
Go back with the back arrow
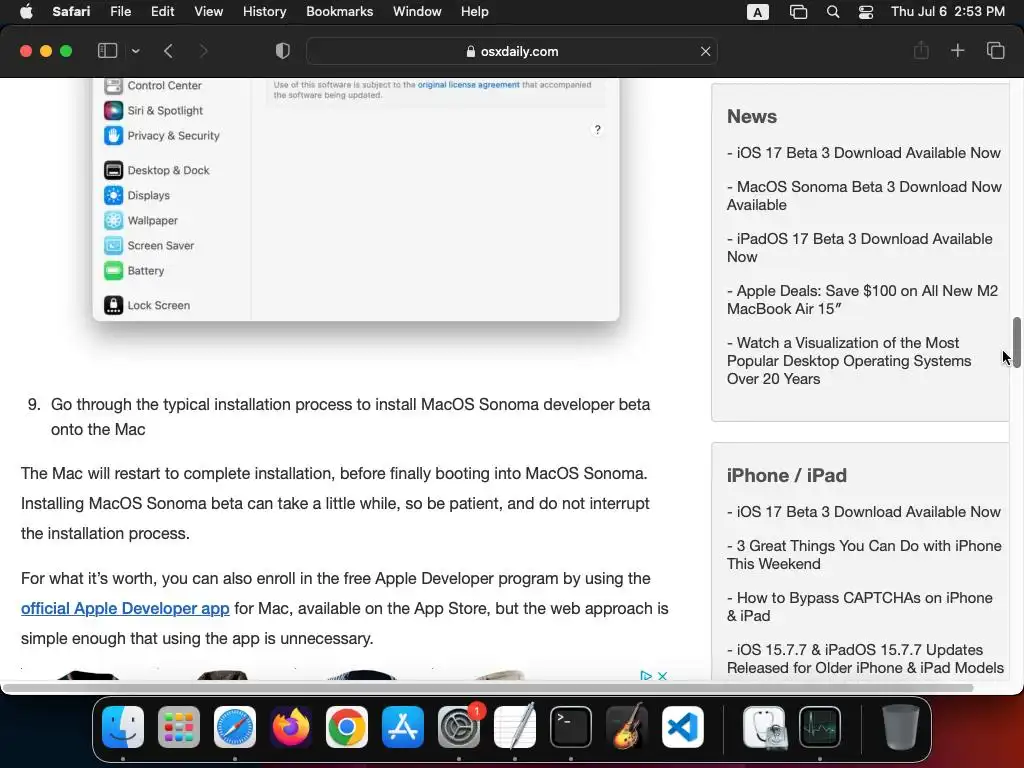(168, 51)
